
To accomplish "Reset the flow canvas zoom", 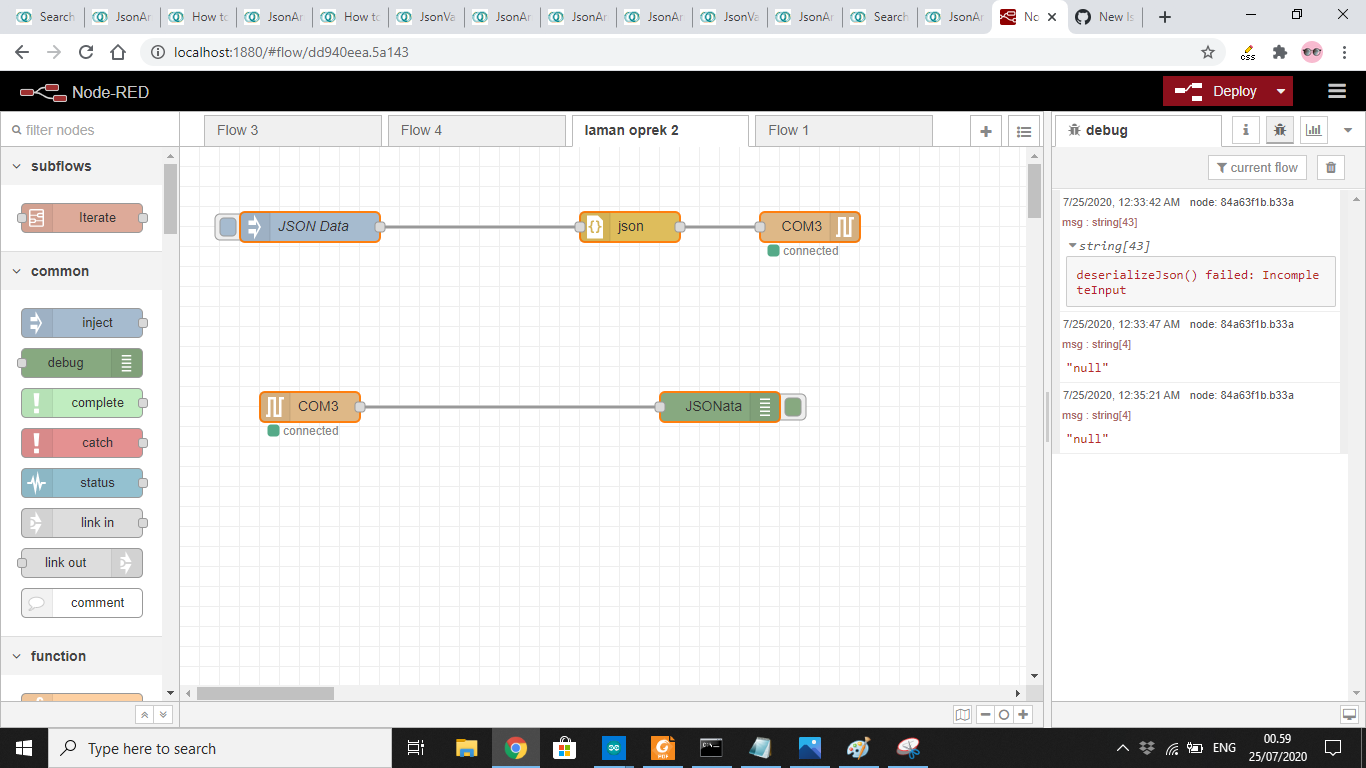I will point(1003,714).
